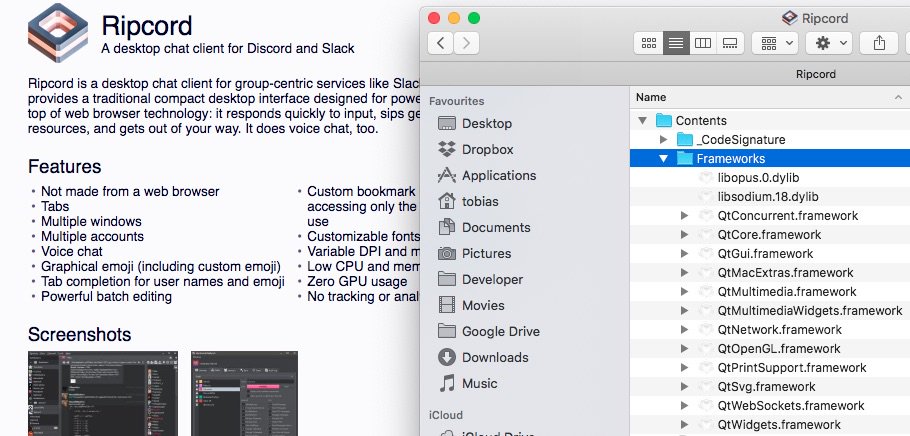Expand QtConcurrent.framework

[x=684, y=215]
